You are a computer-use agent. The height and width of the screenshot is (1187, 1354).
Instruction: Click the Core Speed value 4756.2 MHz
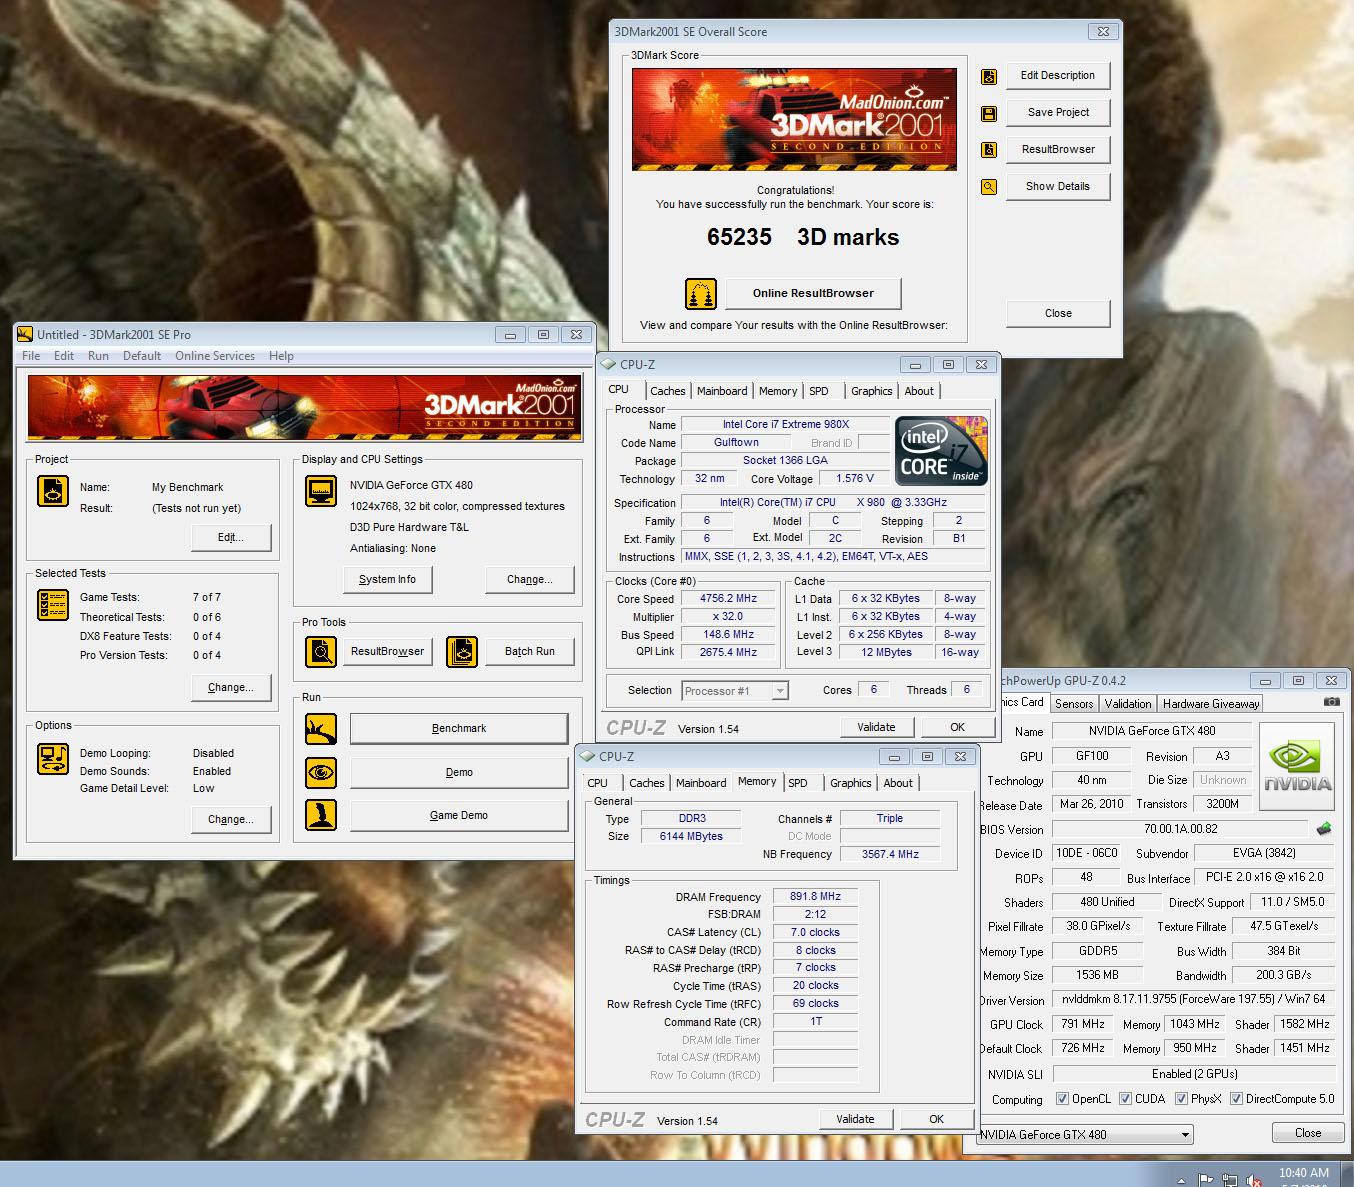[729, 599]
